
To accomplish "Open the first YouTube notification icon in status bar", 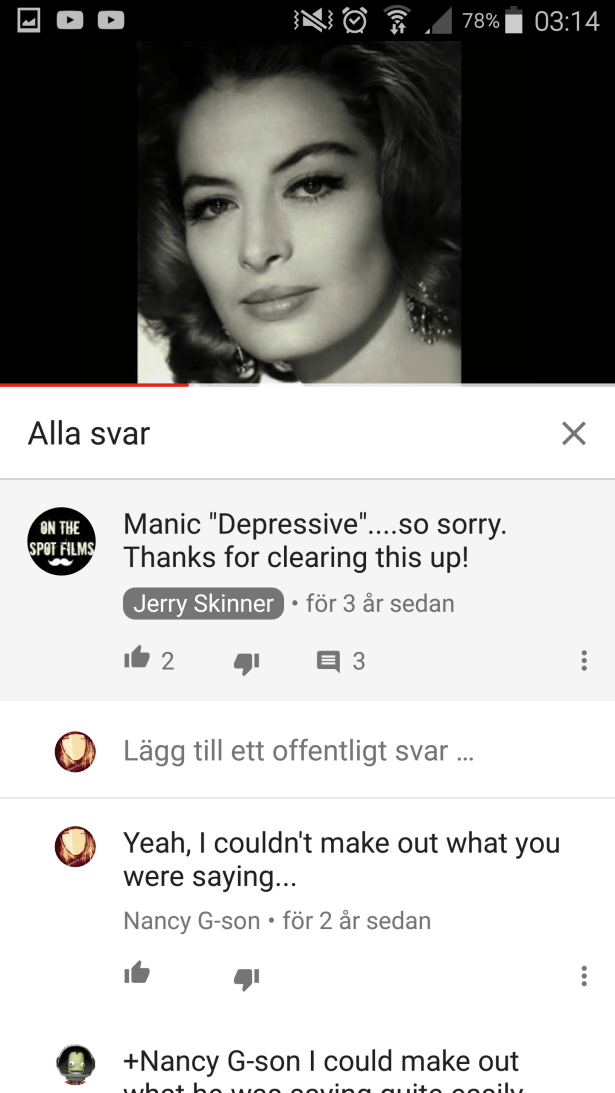I will pos(70,21).
